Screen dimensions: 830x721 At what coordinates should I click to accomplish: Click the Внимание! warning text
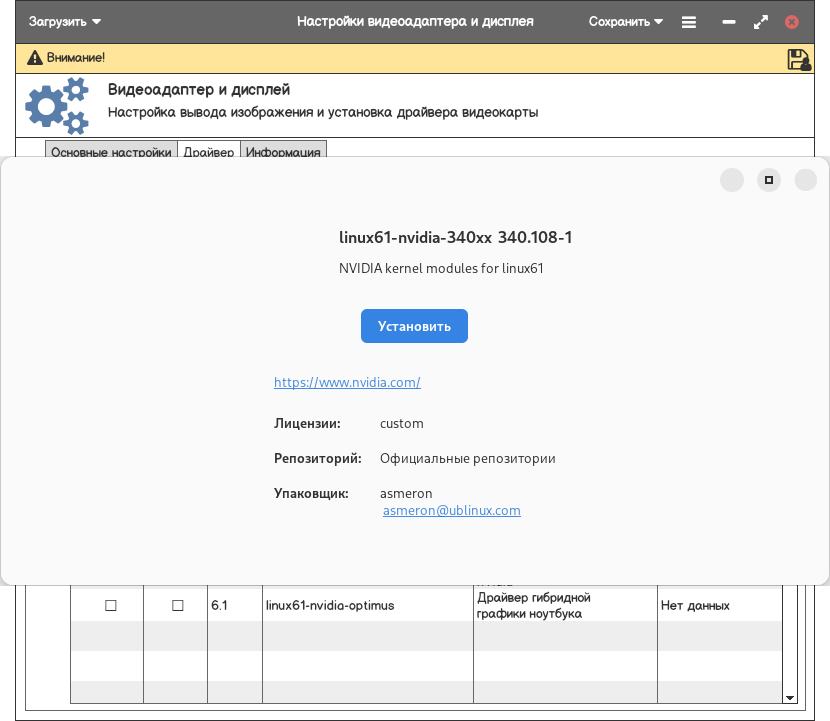(76, 58)
